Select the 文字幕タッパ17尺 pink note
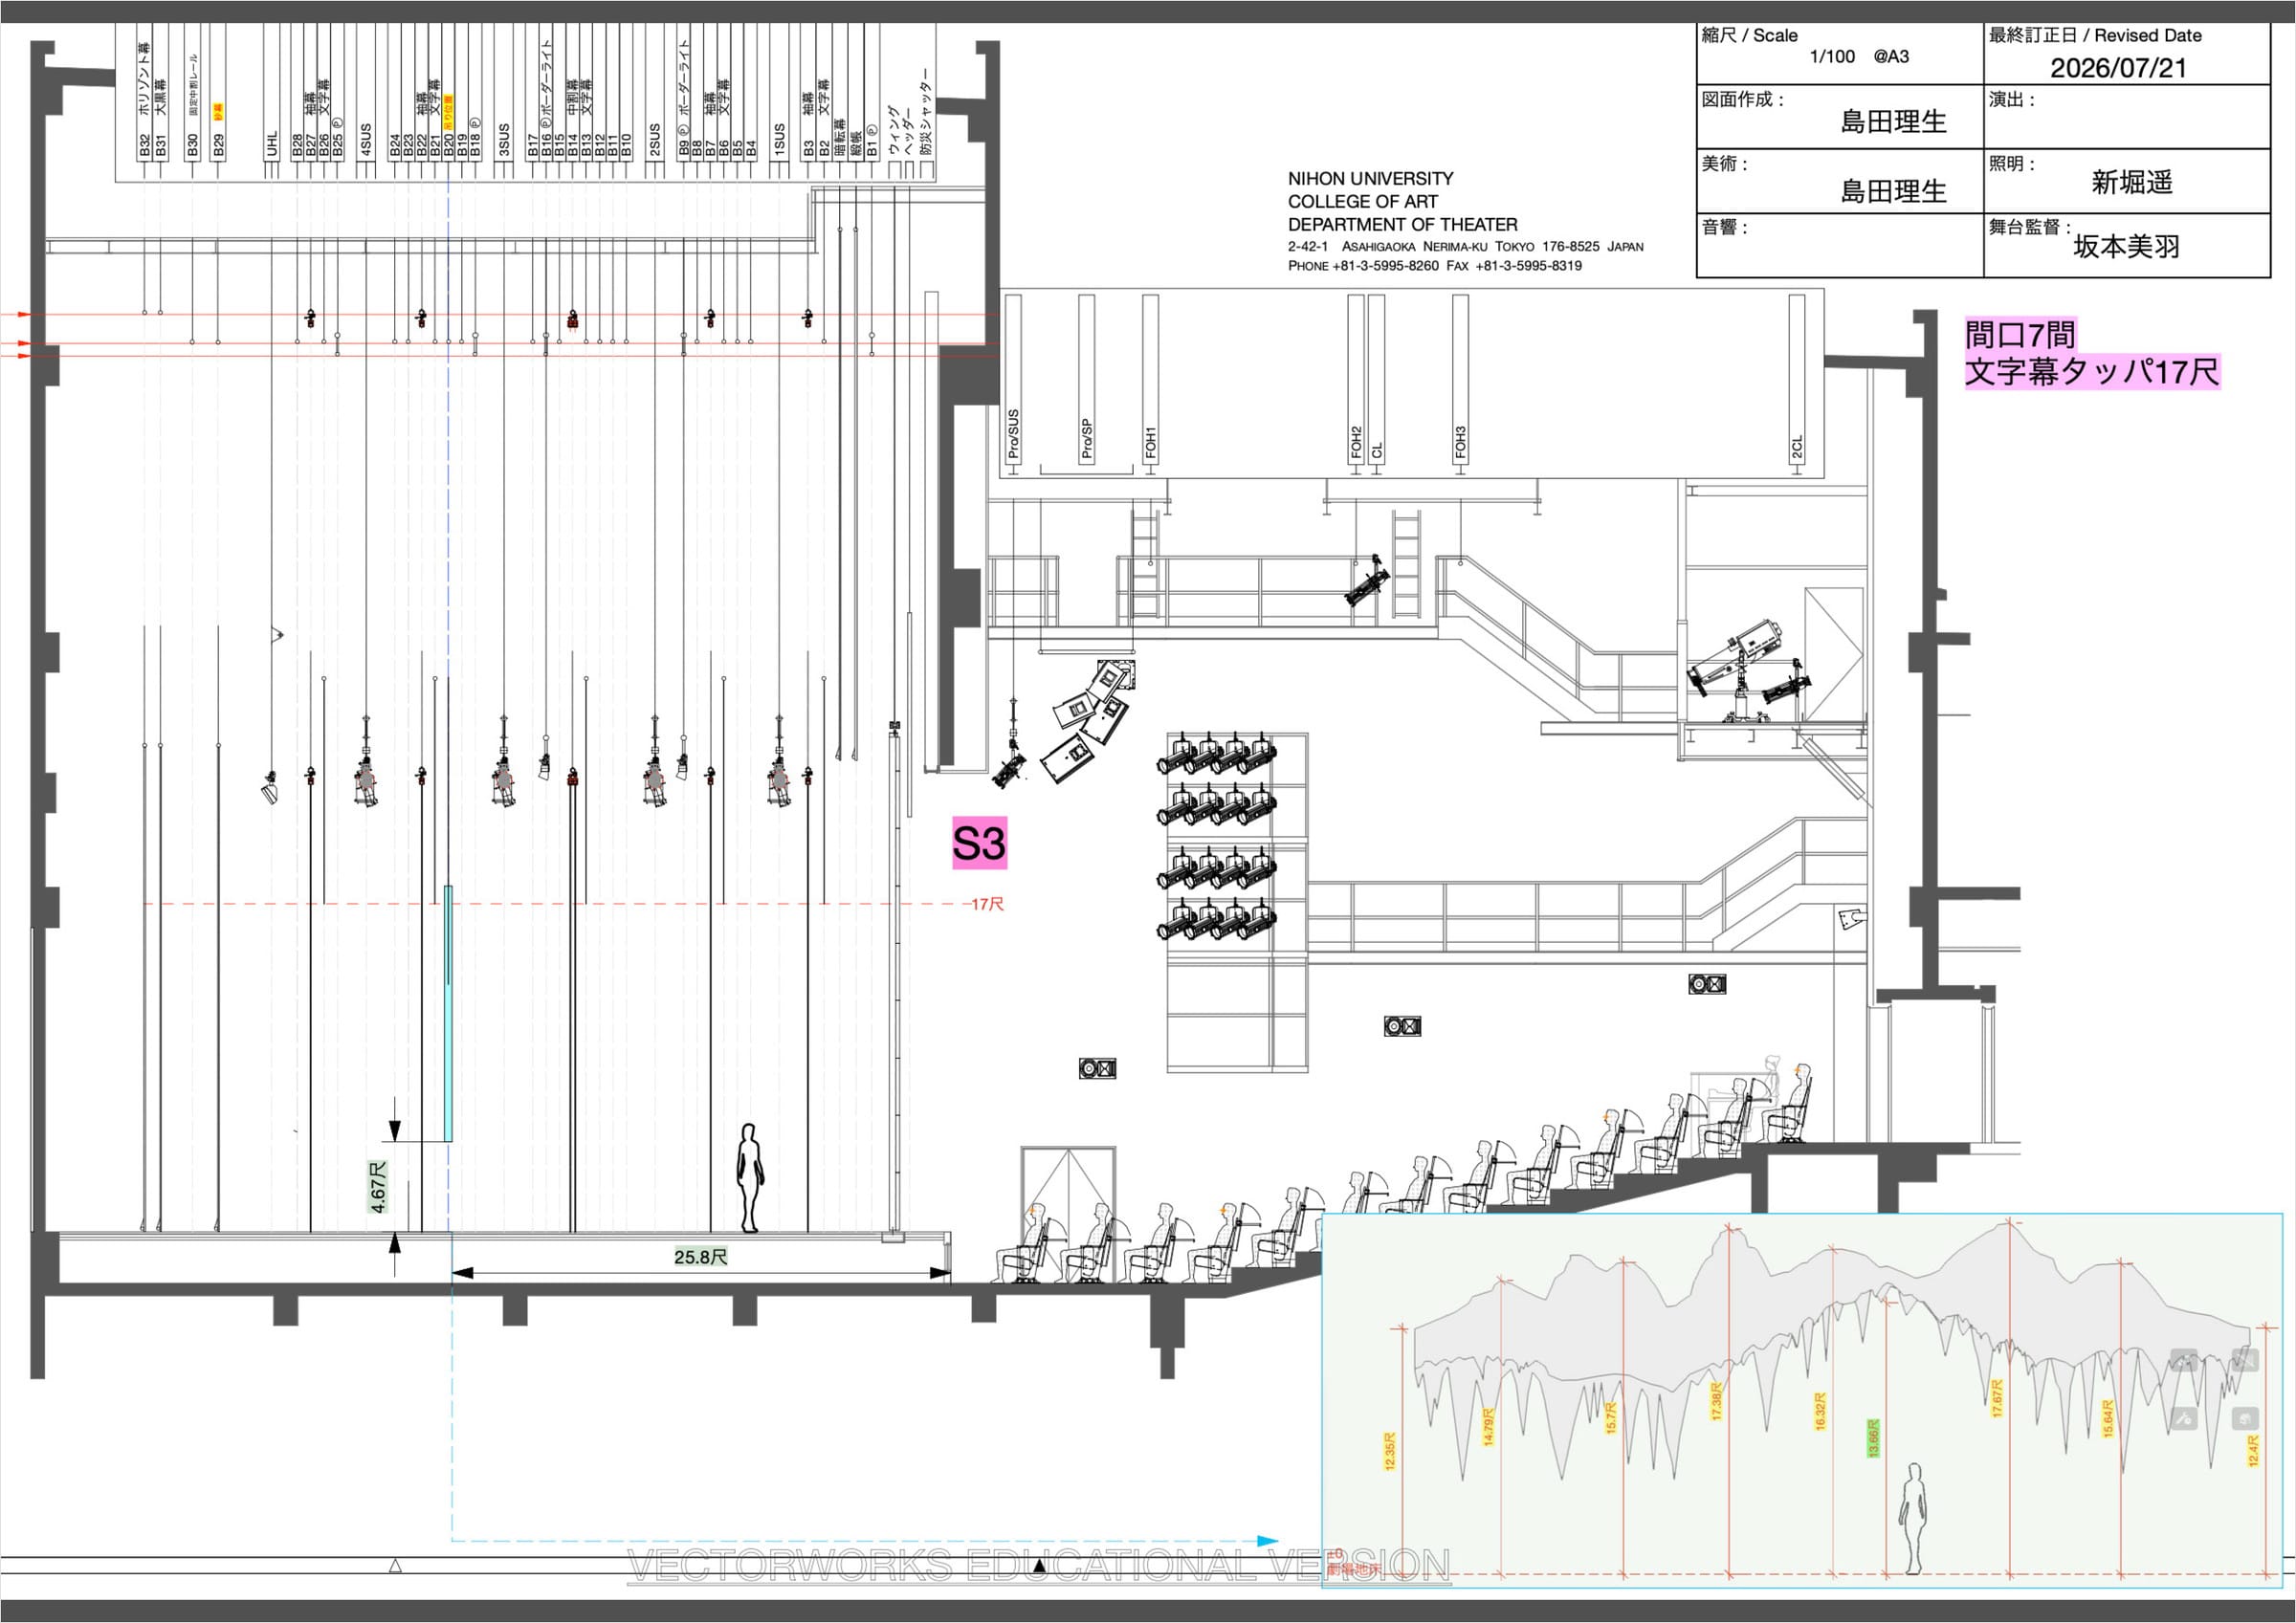The image size is (2296, 1623). point(2092,372)
